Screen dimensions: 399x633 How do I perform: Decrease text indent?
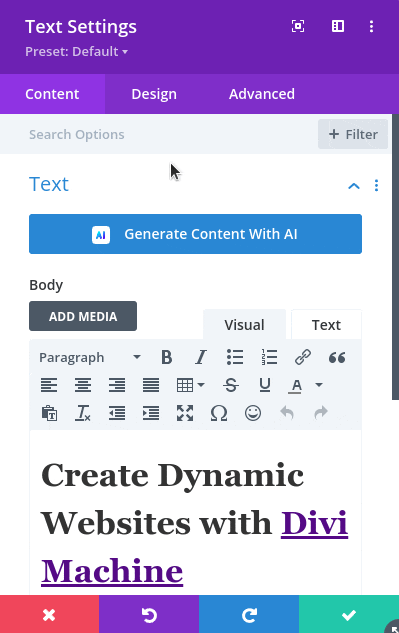tap(117, 413)
